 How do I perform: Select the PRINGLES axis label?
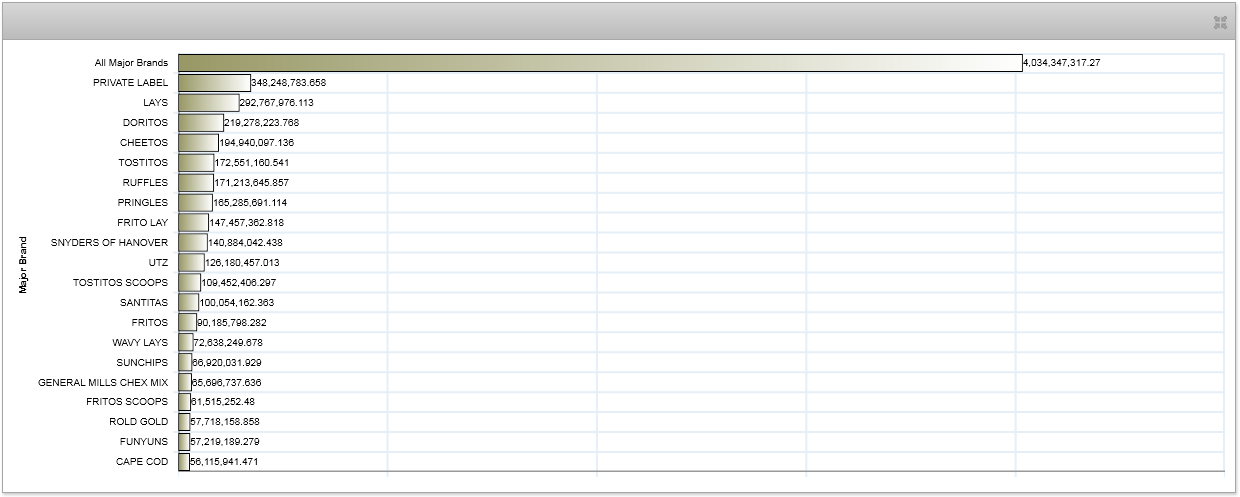click(x=142, y=203)
